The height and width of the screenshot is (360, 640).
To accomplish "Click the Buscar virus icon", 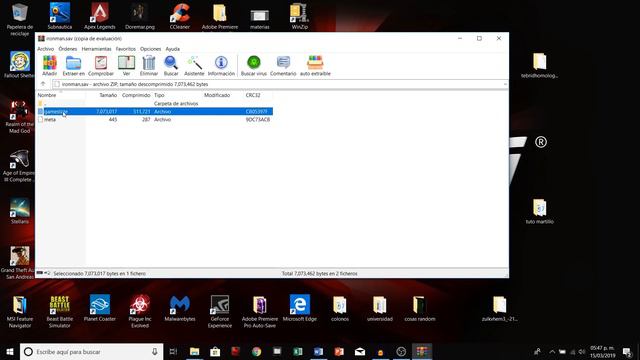I will pos(253,65).
